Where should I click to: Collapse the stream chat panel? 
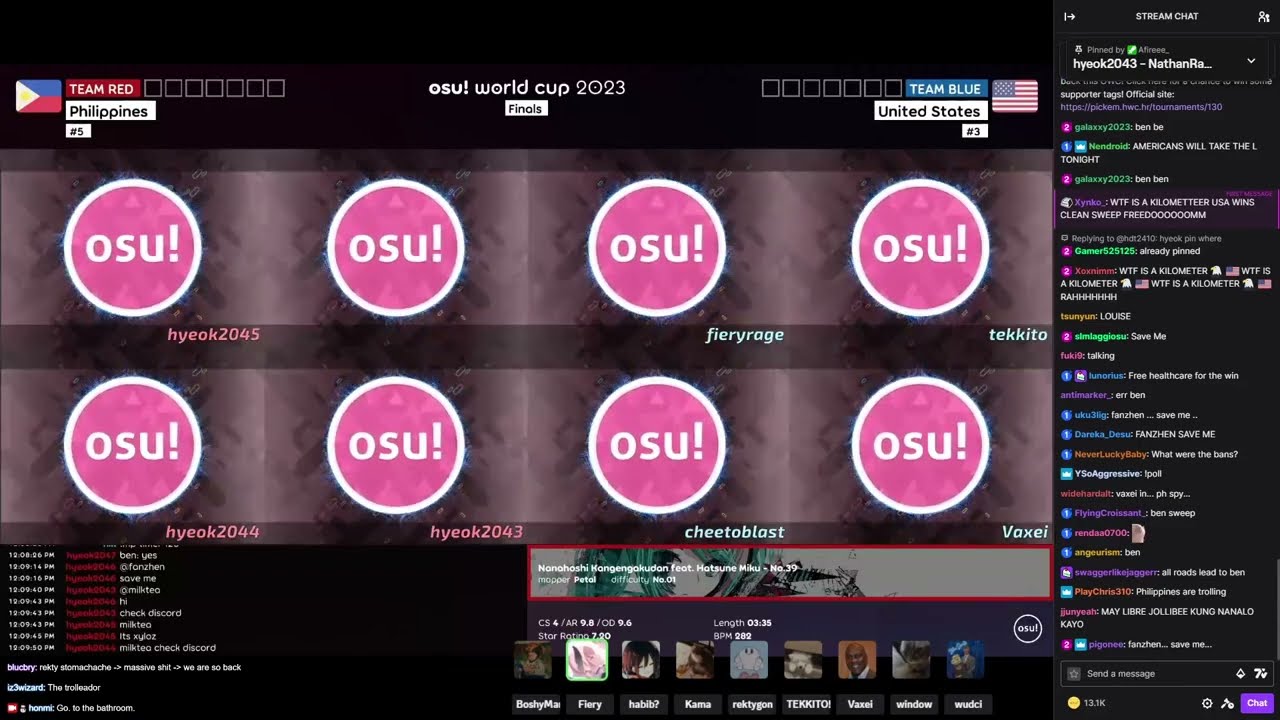[1069, 16]
